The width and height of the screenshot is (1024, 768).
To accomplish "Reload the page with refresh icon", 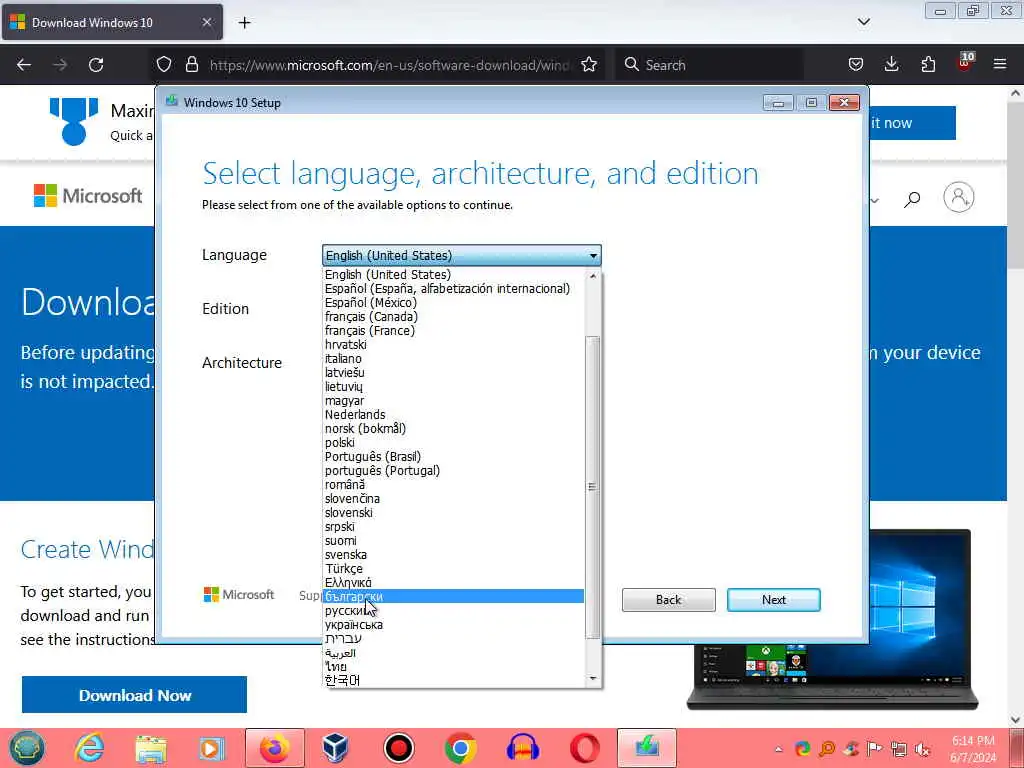I will point(96,65).
